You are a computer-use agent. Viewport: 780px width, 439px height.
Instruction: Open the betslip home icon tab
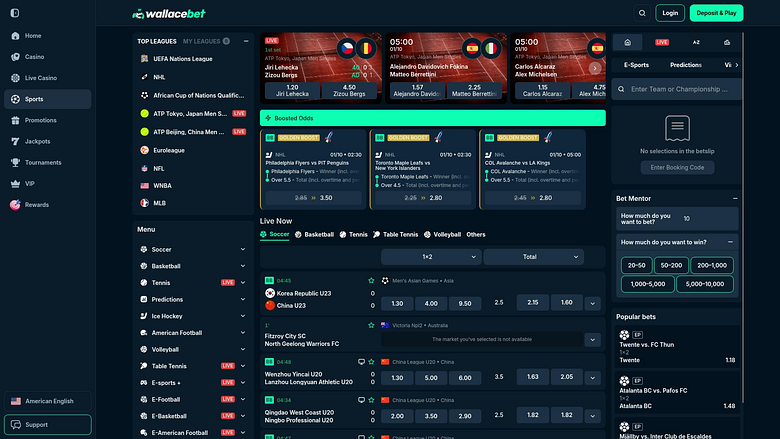(x=627, y=42)
